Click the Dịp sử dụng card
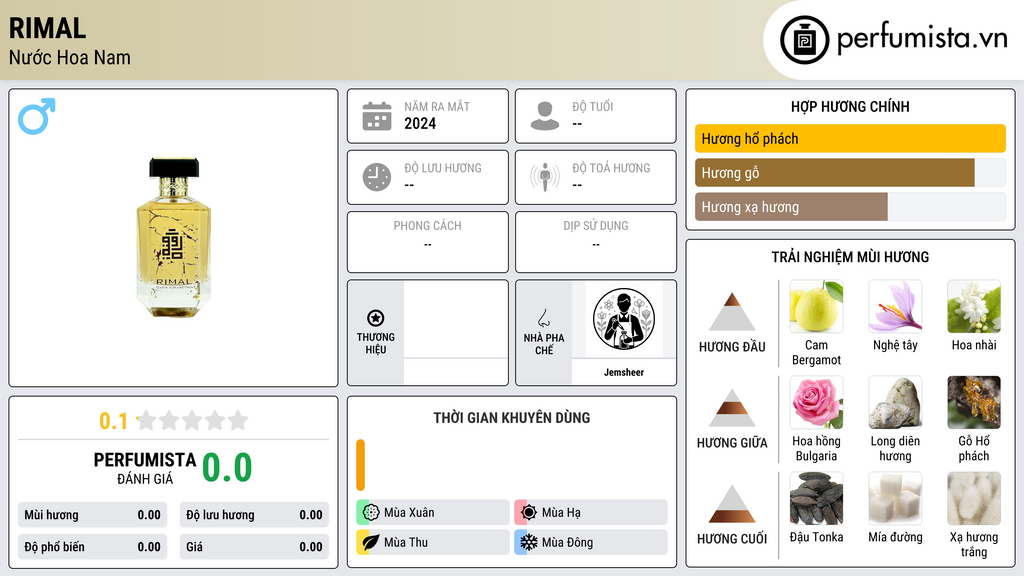Screen dimensions: 1024x576 (596, 242)
